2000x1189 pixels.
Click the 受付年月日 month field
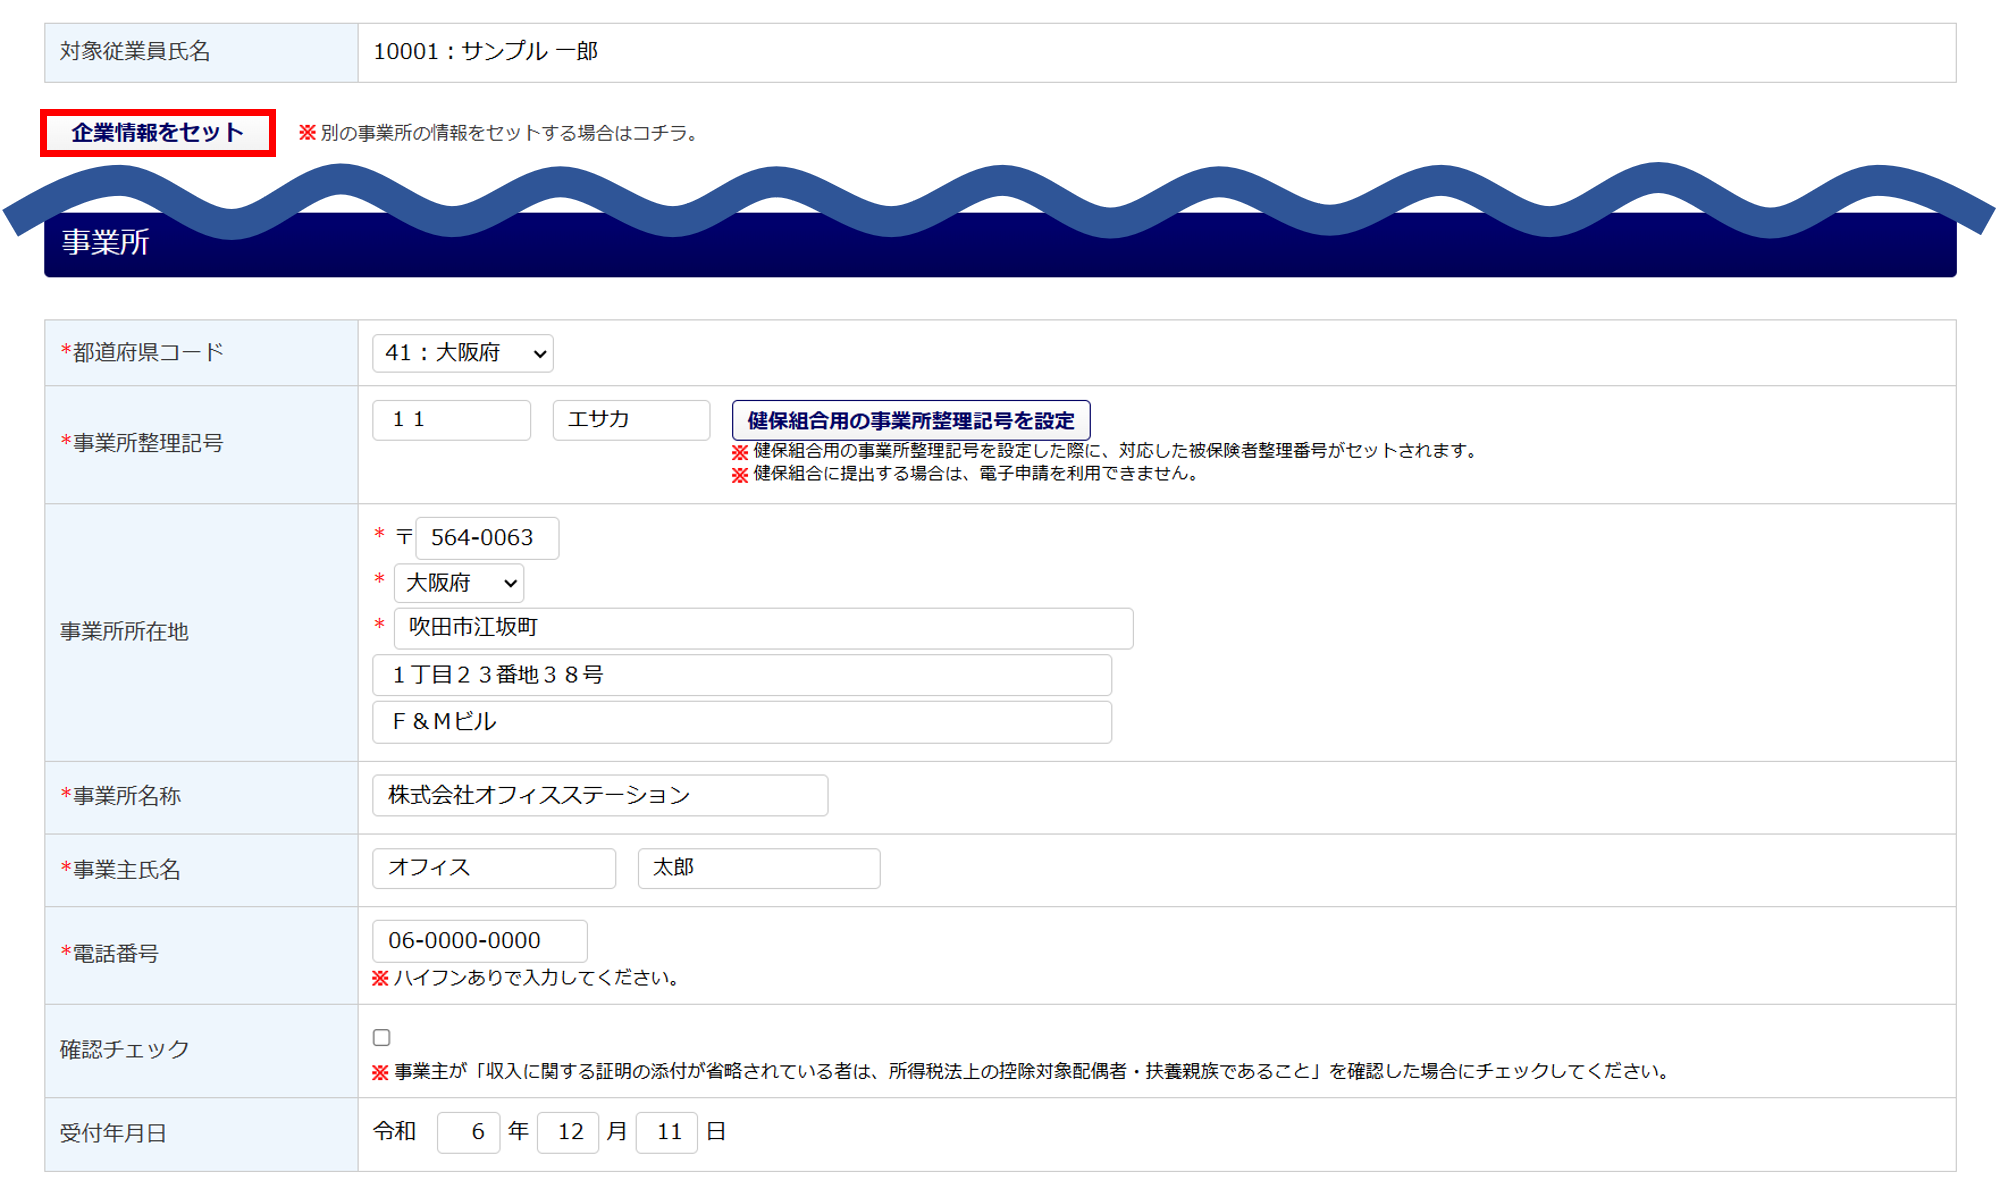[568, 1132]
